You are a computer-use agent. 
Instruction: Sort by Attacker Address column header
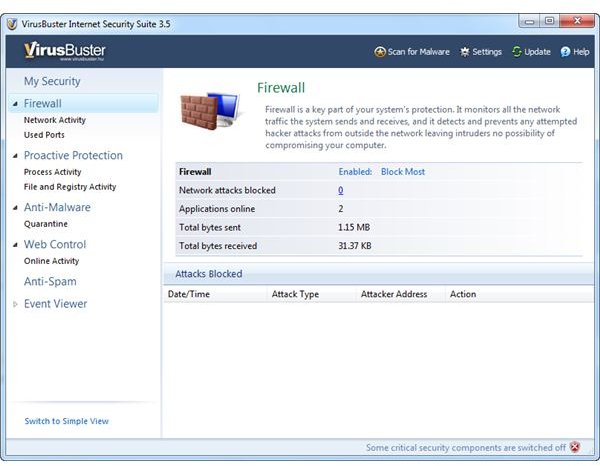point(401,294)
